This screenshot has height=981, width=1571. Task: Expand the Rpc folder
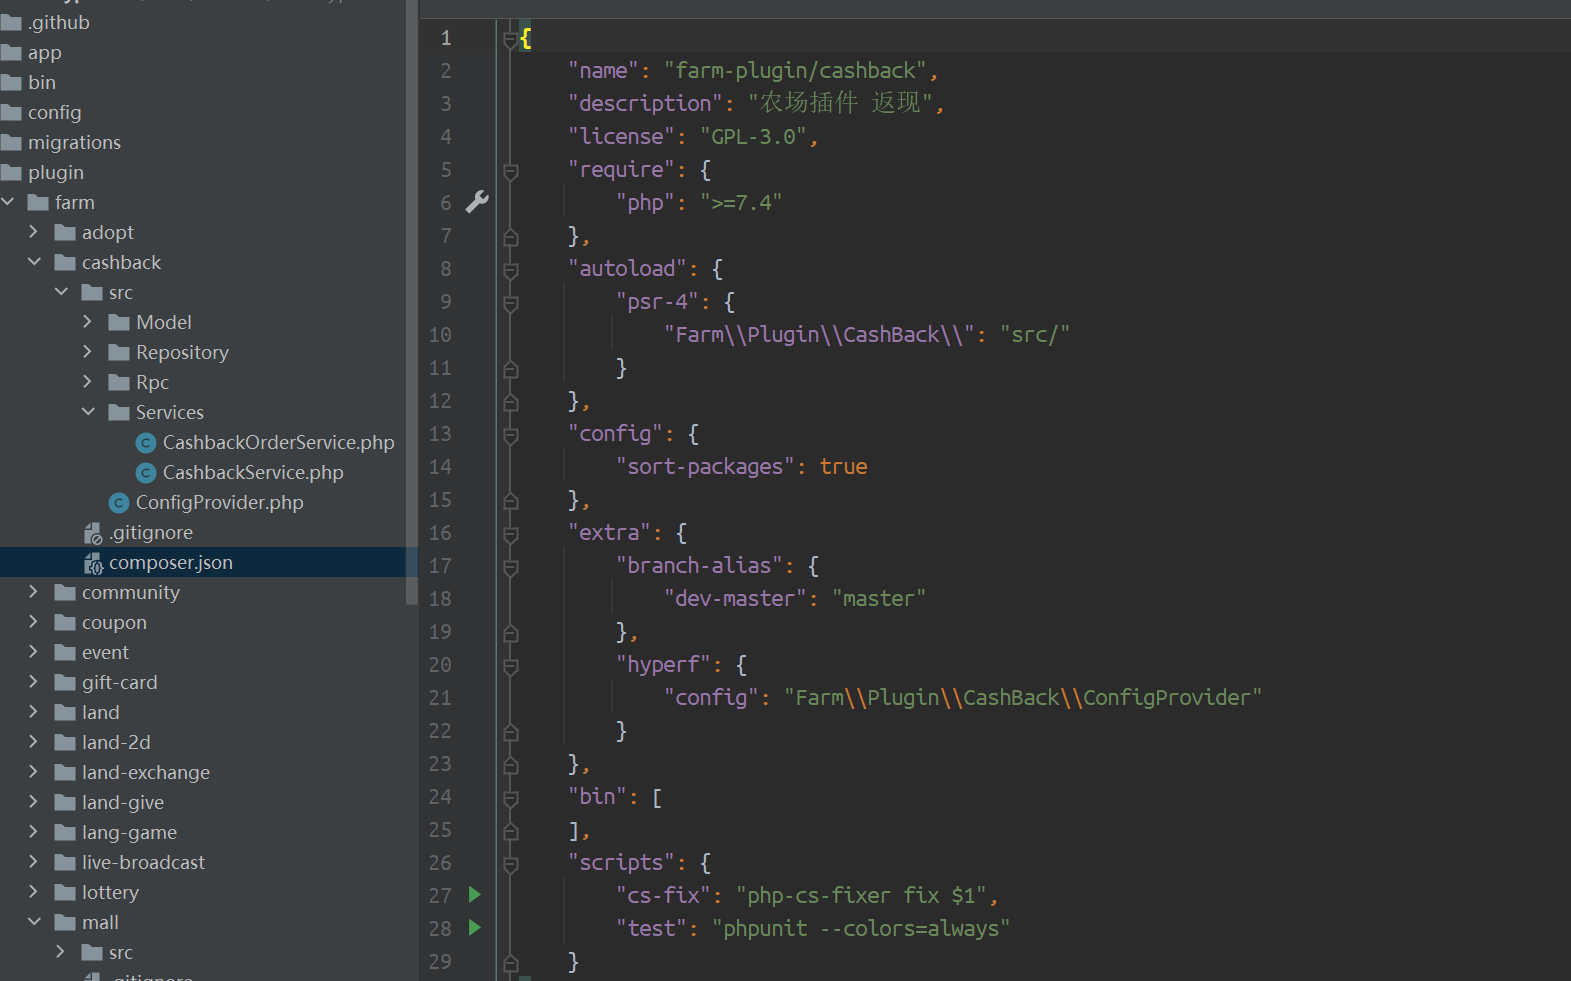coord(87,382)
